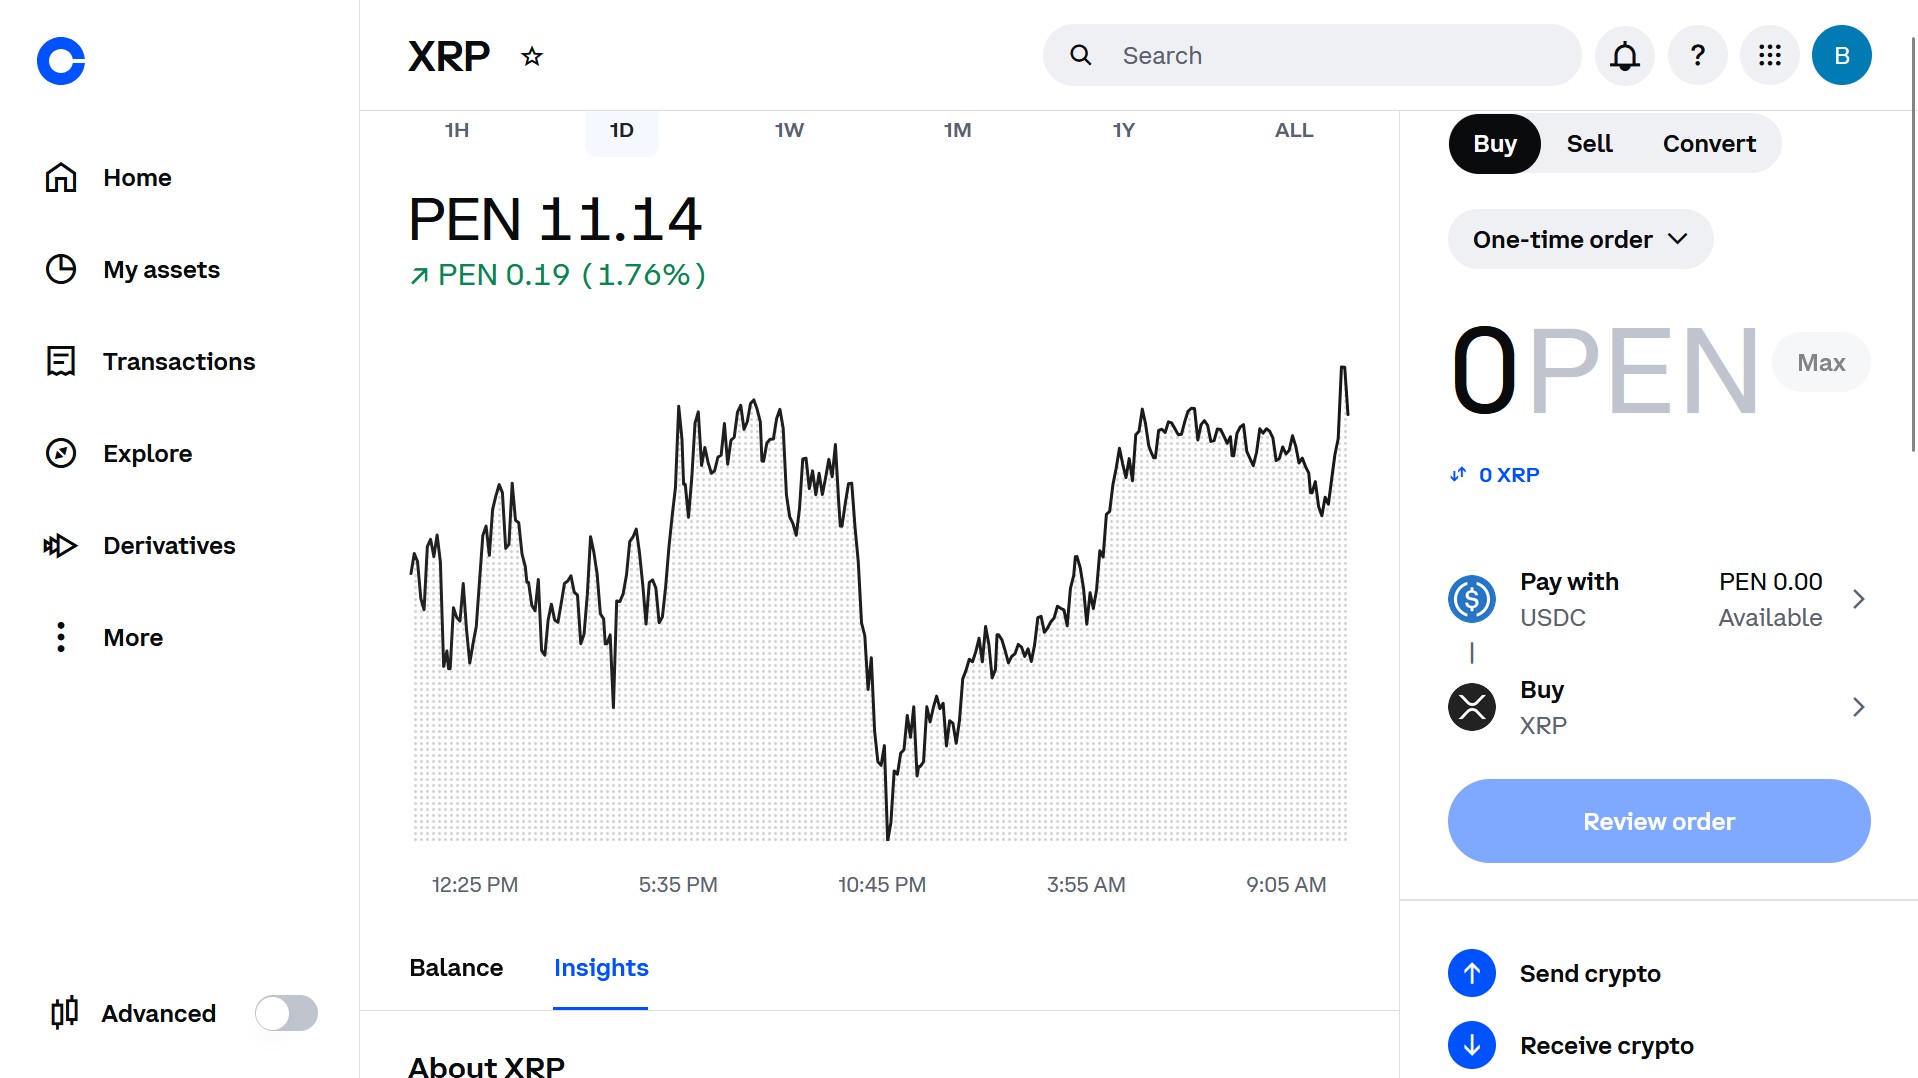Switch to the Sell order mode
1918x1078 pixels.
click(1589, 144)
